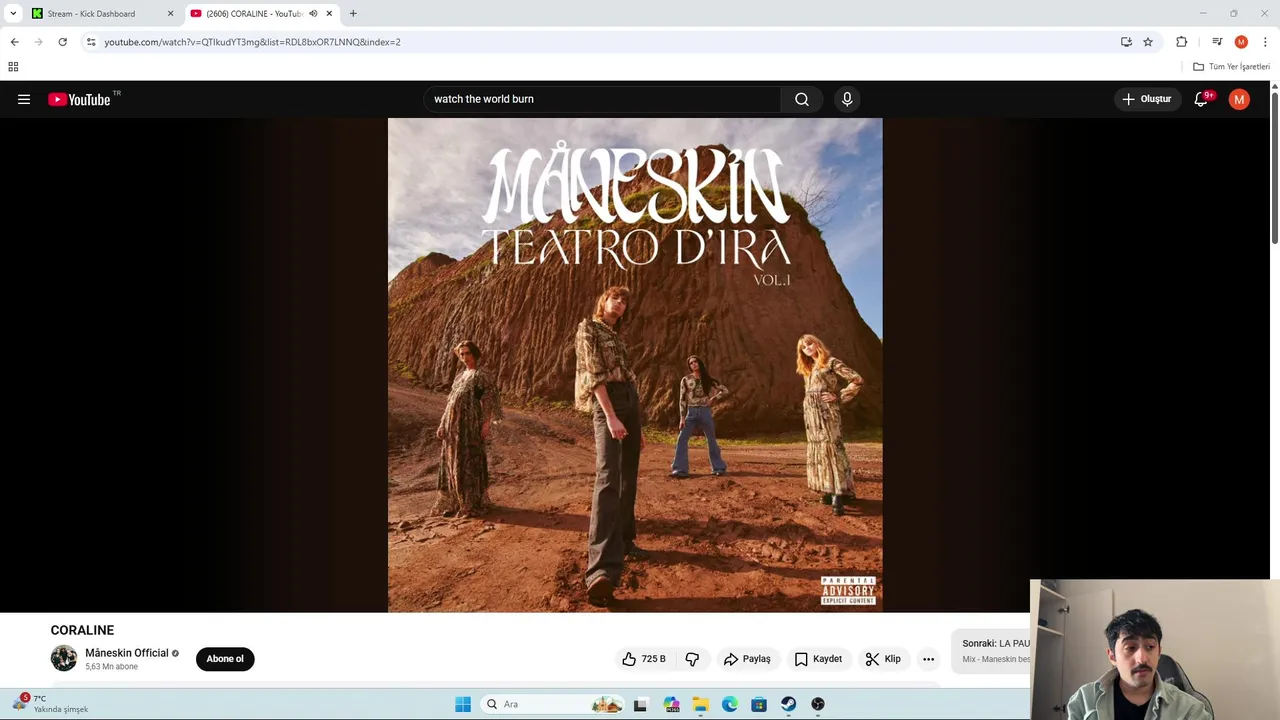Open File Explorer from taskbar
This screenshot has height=720, width=1280.
(700, 704)
